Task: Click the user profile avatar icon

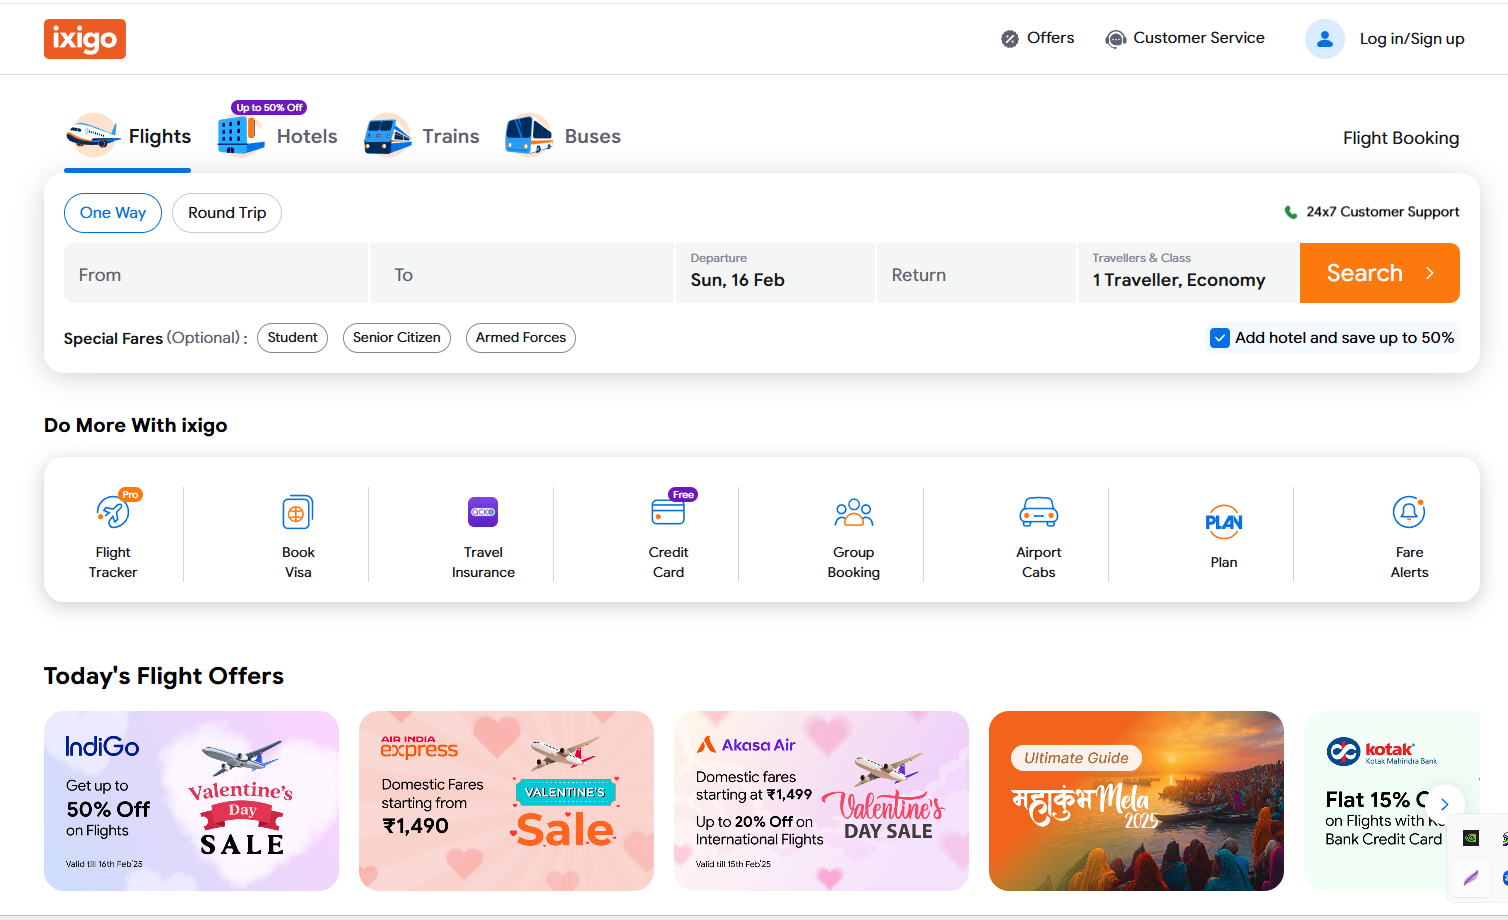Action: click(1325, 39)
